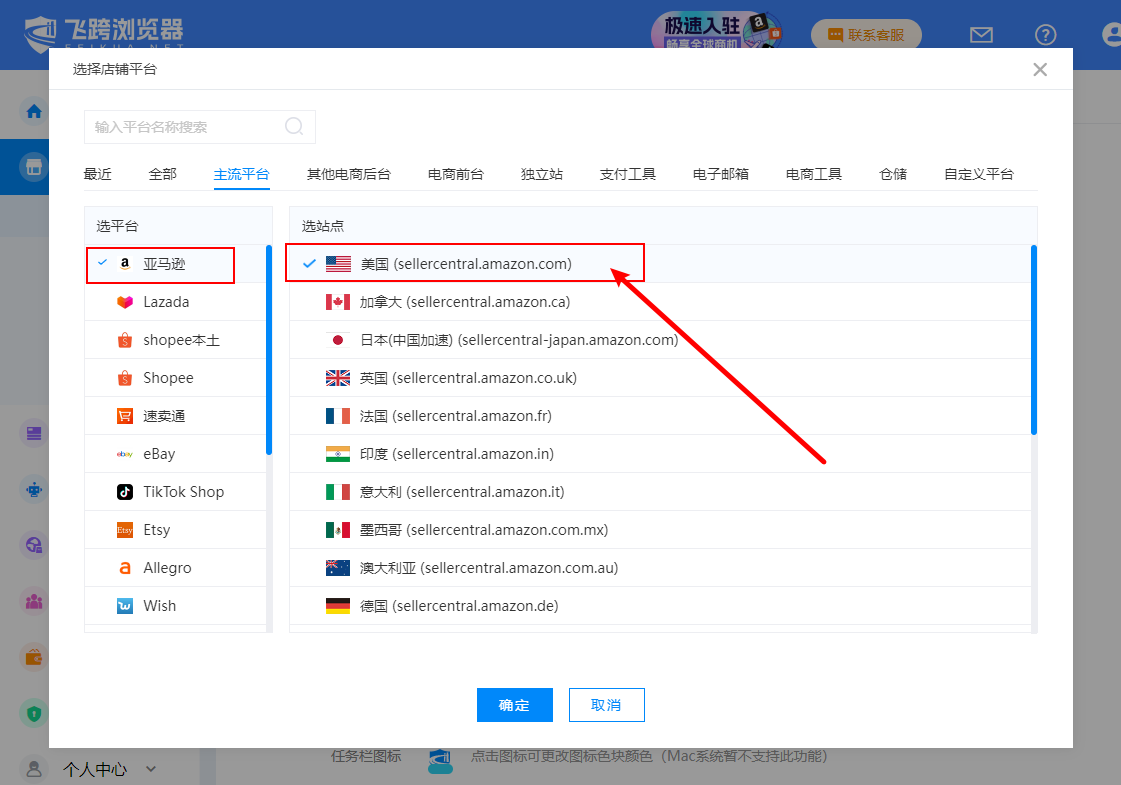Viewport: 1121px width, 785px height.
Task: Select the Wish platform icon
Action: [x=125, y=606]
